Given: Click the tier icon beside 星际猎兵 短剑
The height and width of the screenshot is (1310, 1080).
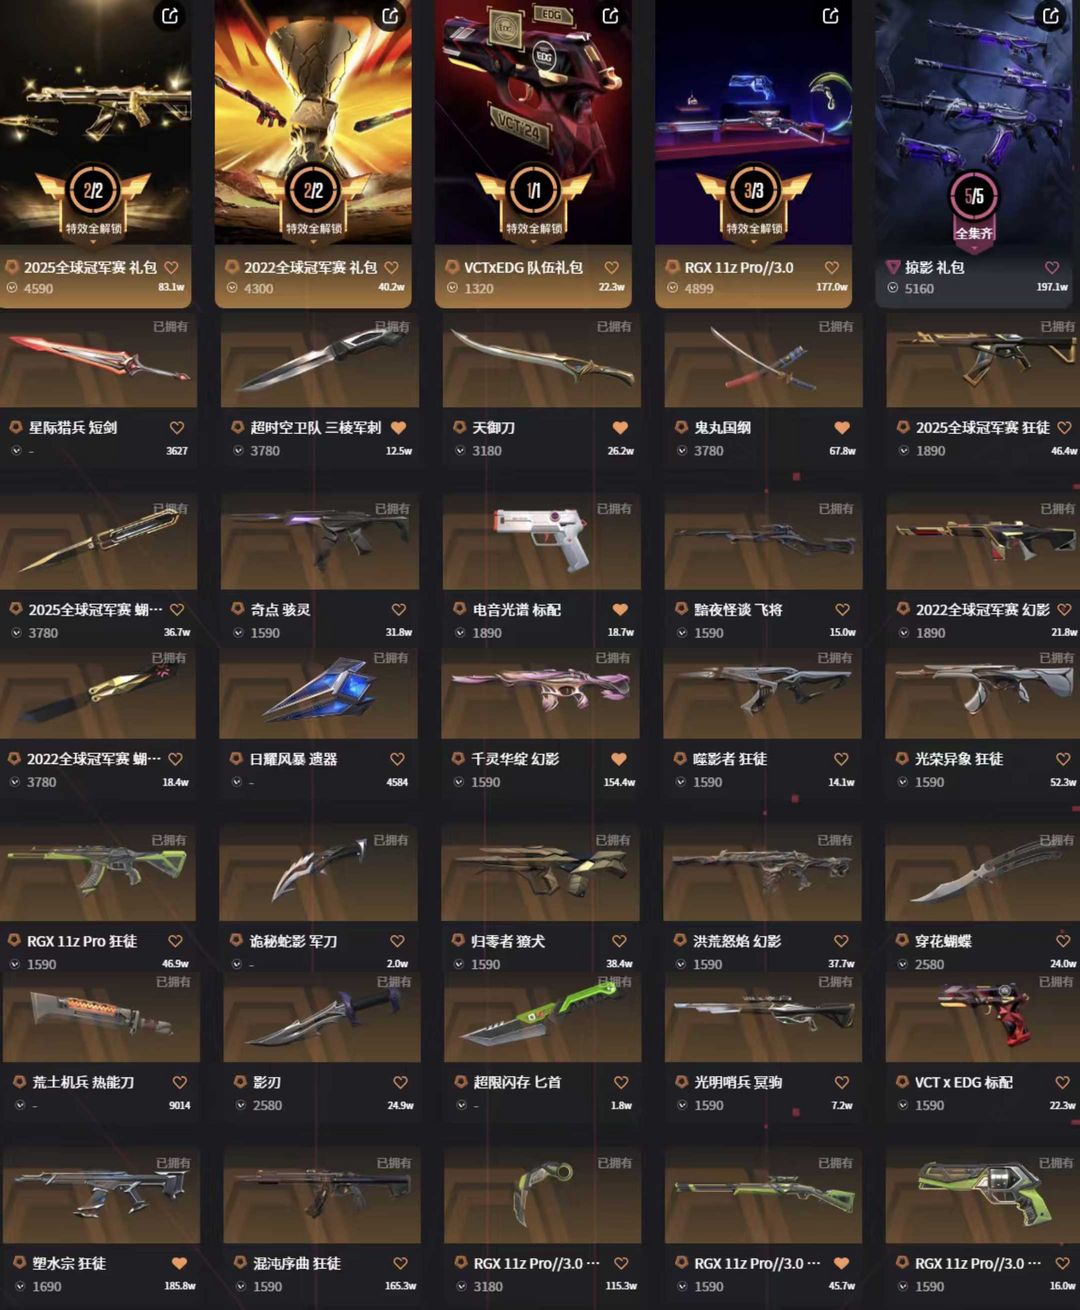Looking at the screenshot, I should pyautogui.click(x=16, y=427).
